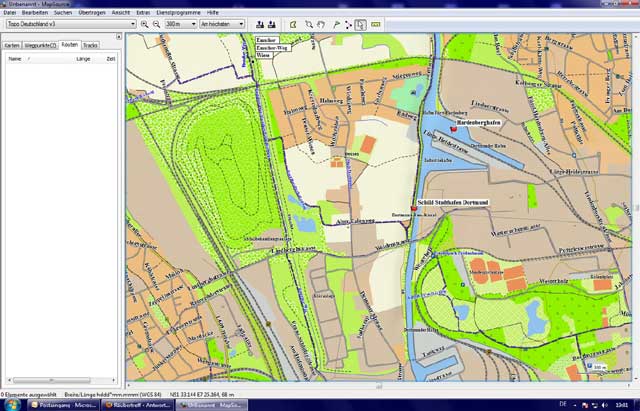Expand the 300 m zoom scale dropdown

click(180, 23)
